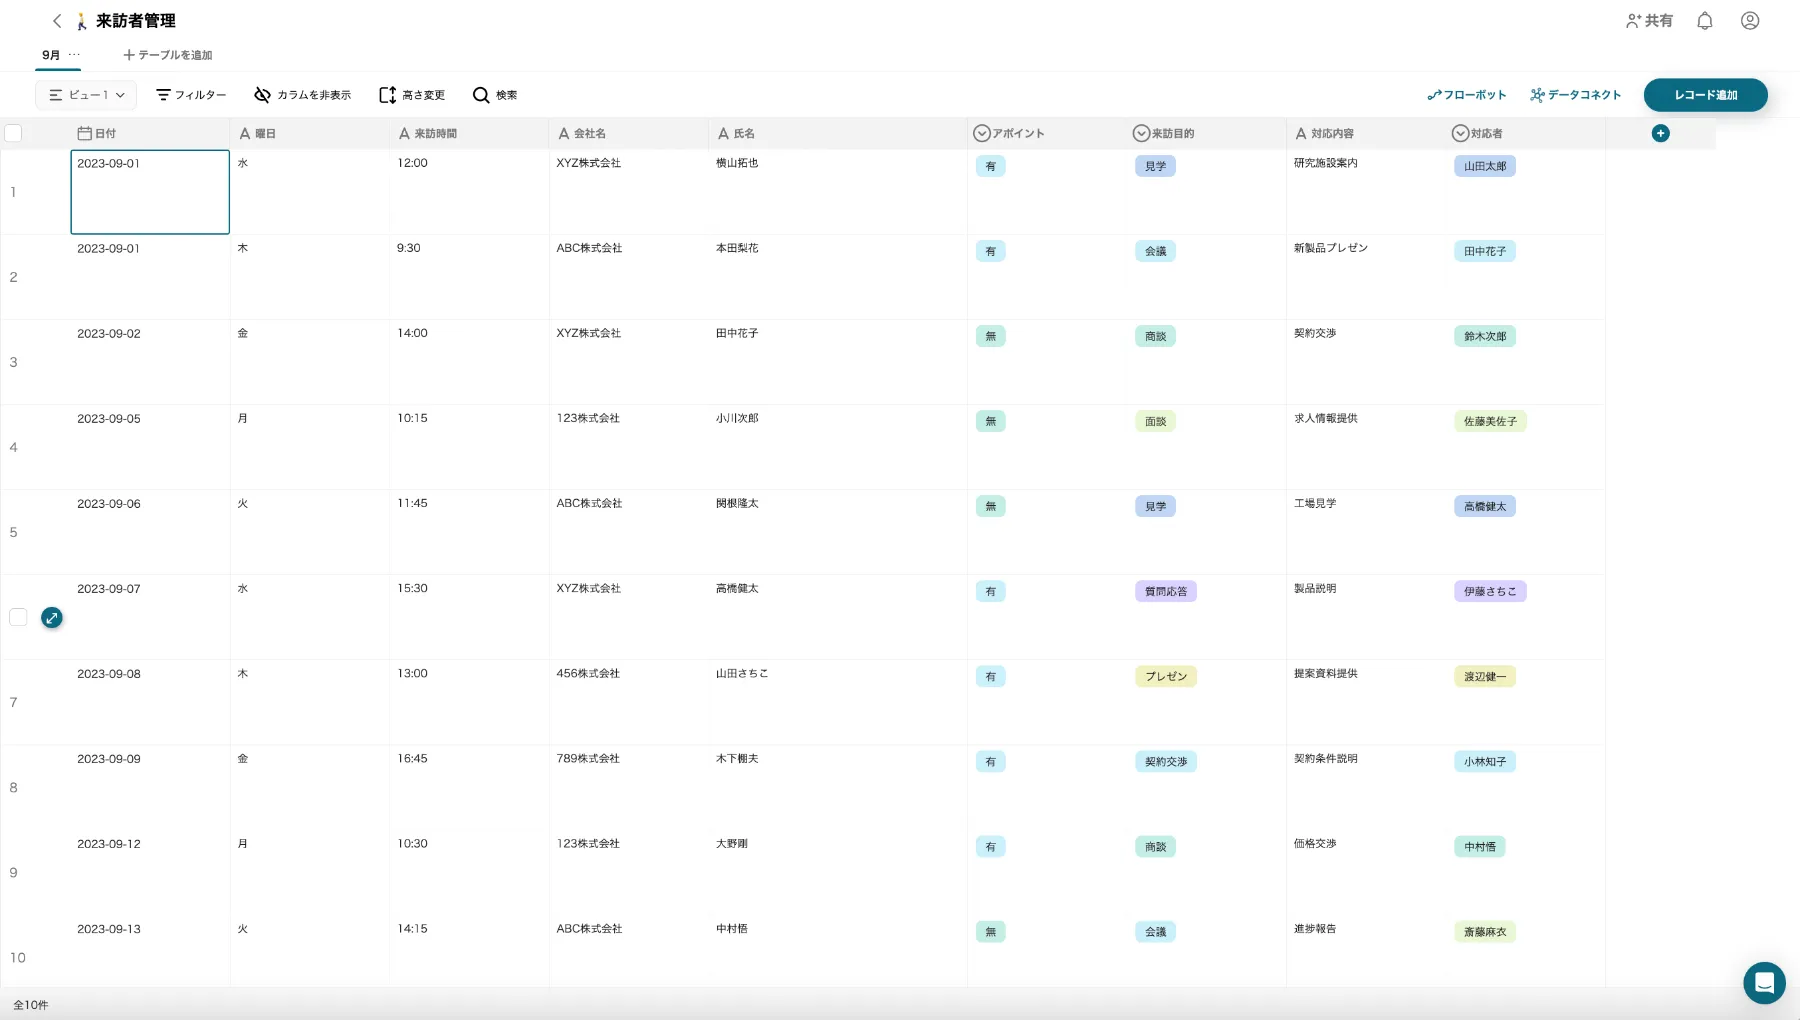Select the 研究施設案内 cell
Image resolution: width=1800 pixels, height=1020 pixels.
click(x=1366, y=192)
